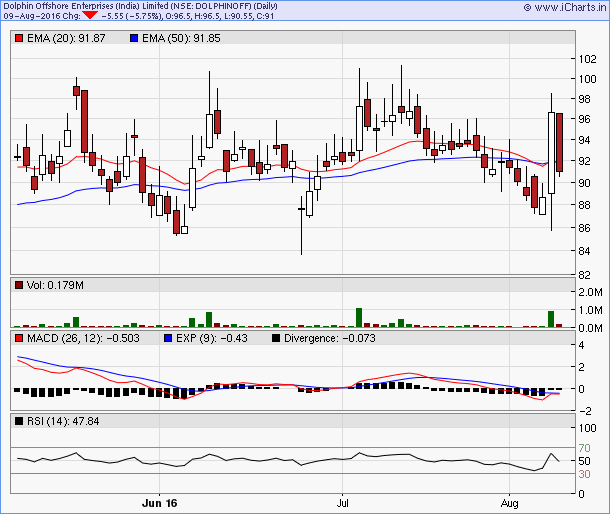
Task: Click the Divergence: -0.073 label
Action: tap(330, 338)
